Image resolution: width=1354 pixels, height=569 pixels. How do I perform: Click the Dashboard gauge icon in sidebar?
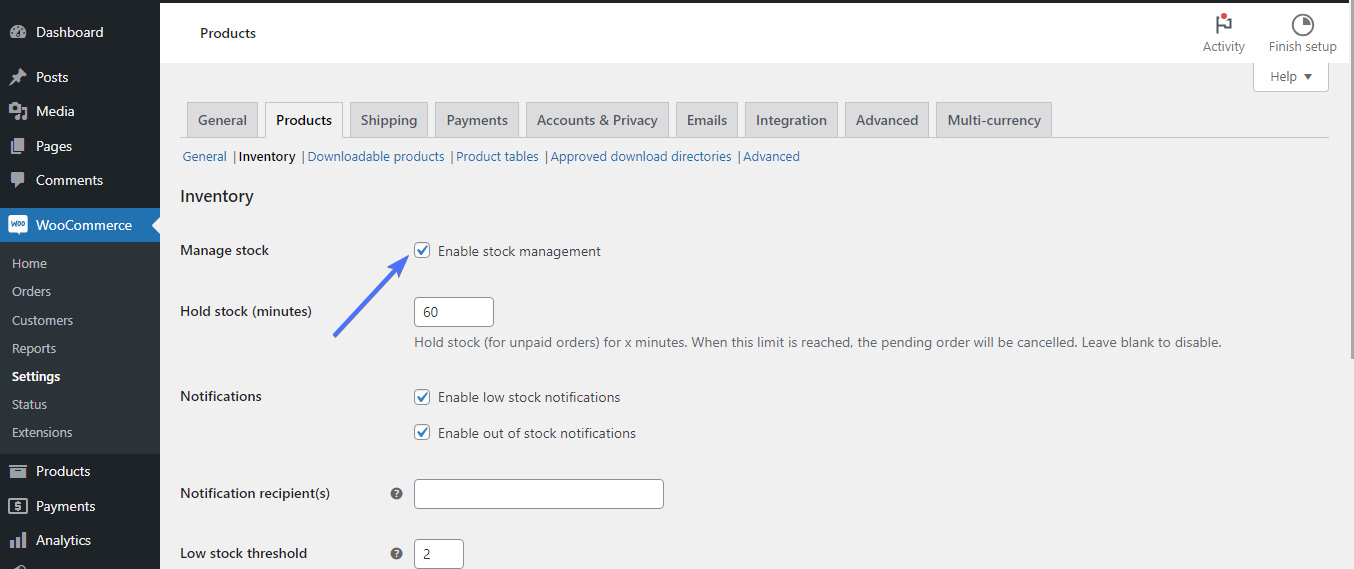tap(18, 32)
